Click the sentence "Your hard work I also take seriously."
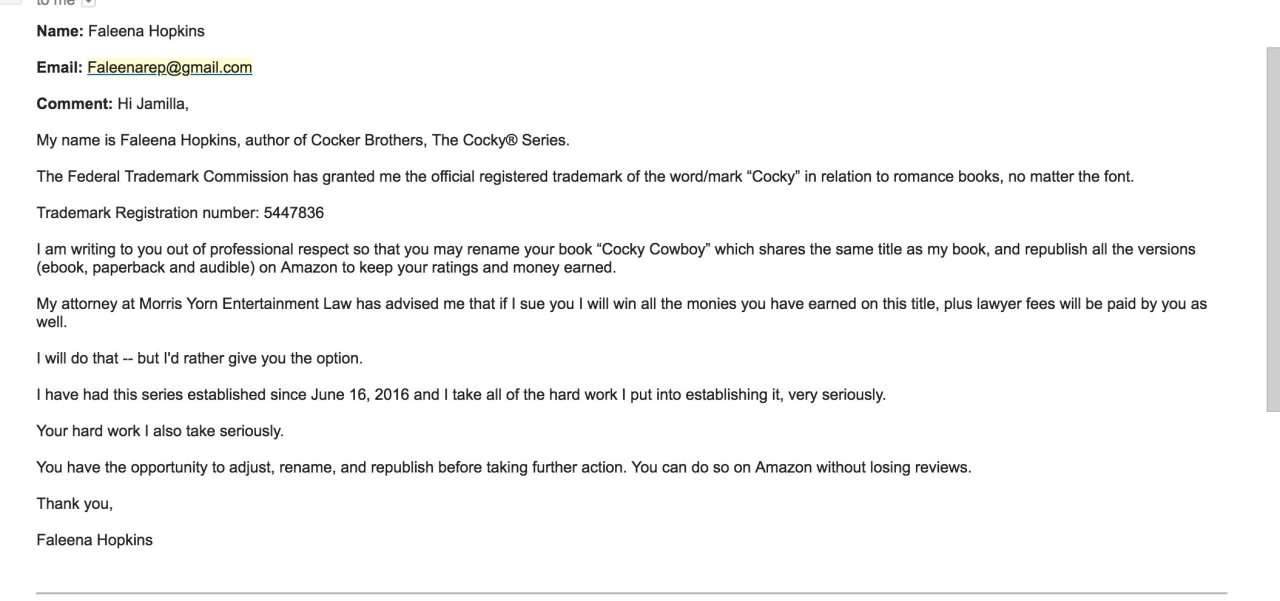 (160, 431)
